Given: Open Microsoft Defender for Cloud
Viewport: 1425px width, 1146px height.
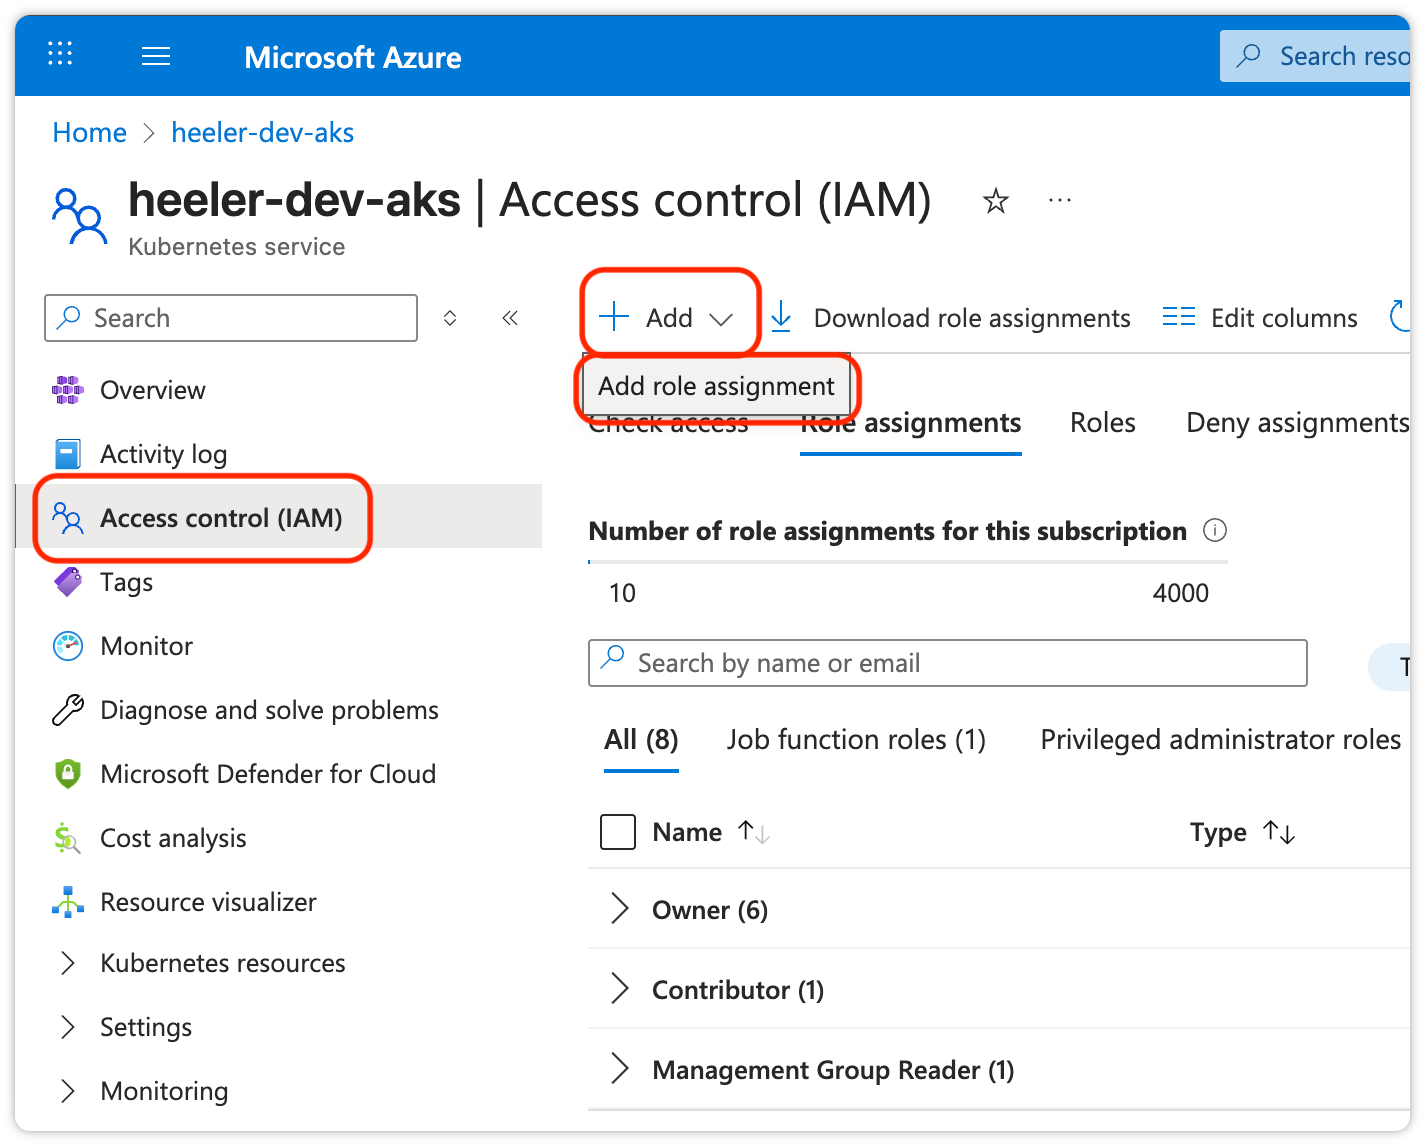Looking at the screenshot, I should click(x=267, y=774).
